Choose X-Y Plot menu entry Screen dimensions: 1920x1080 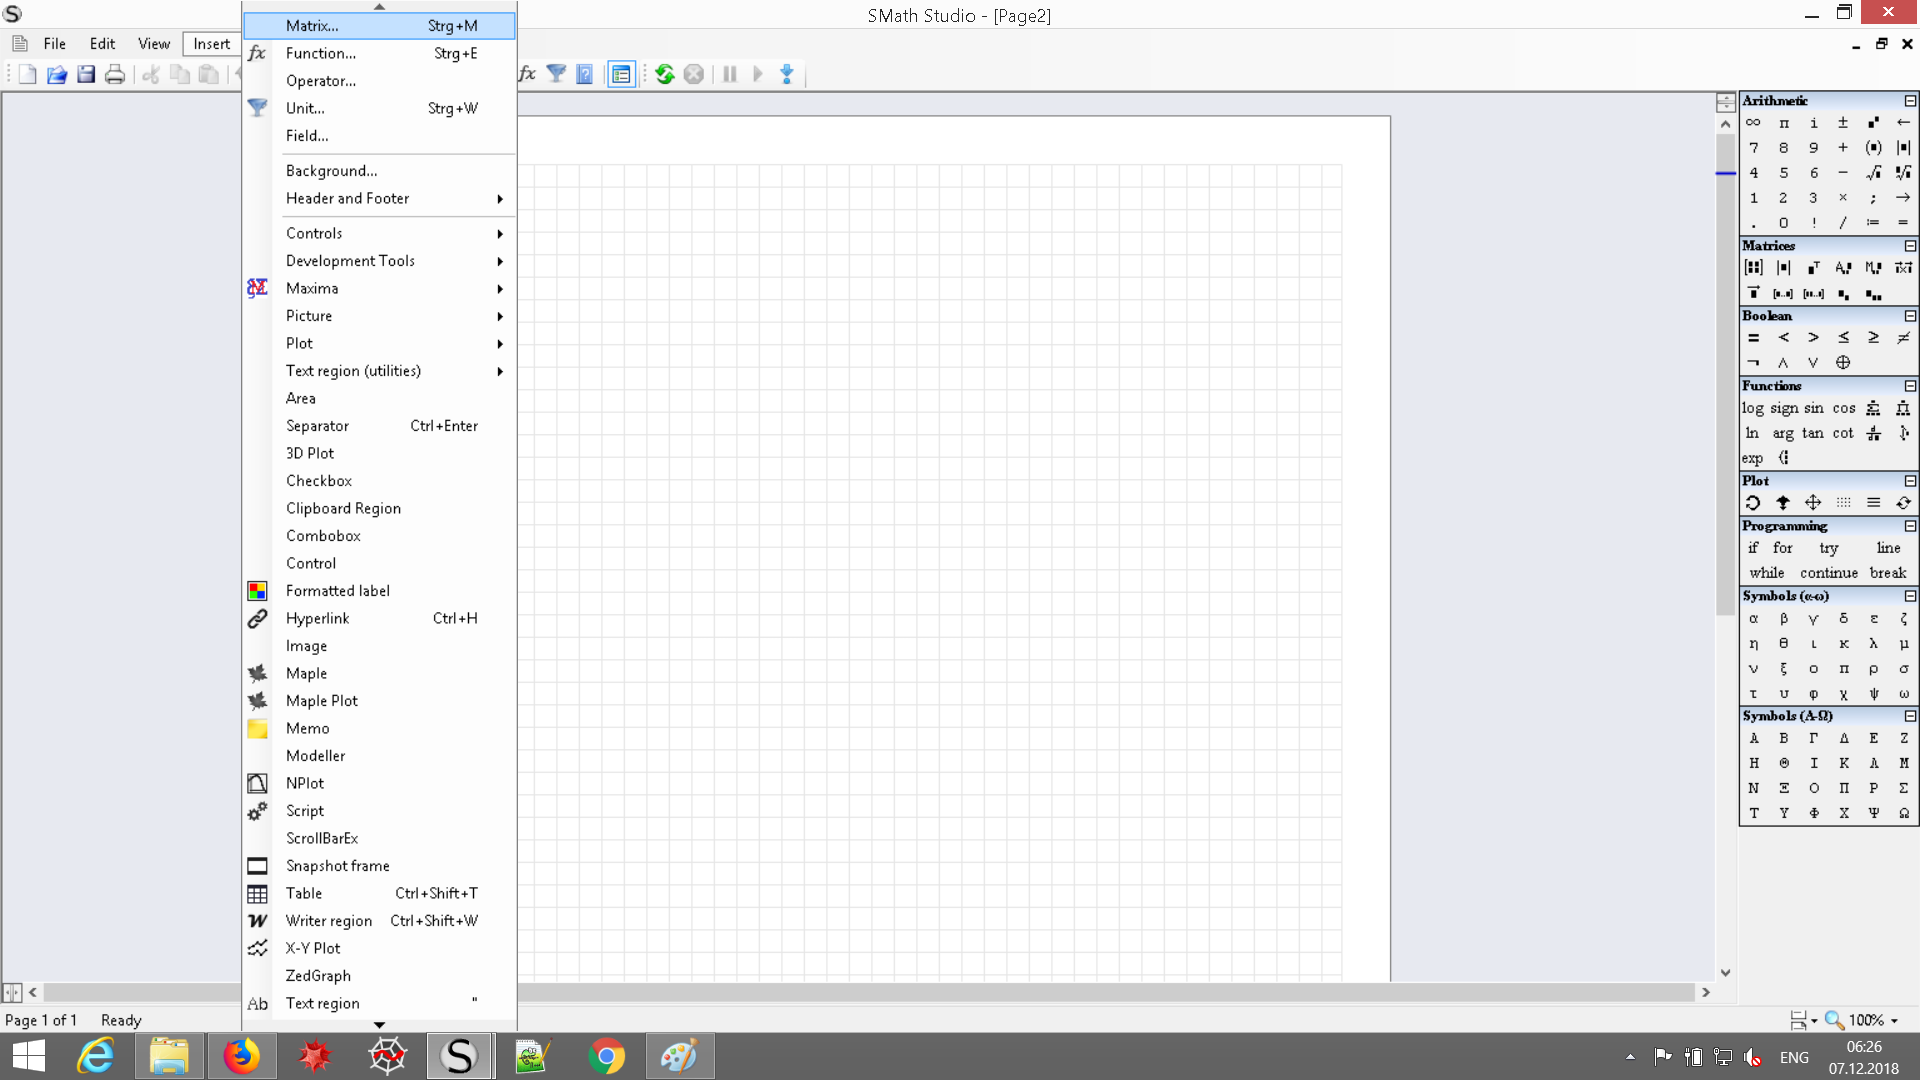coord(313,948)
